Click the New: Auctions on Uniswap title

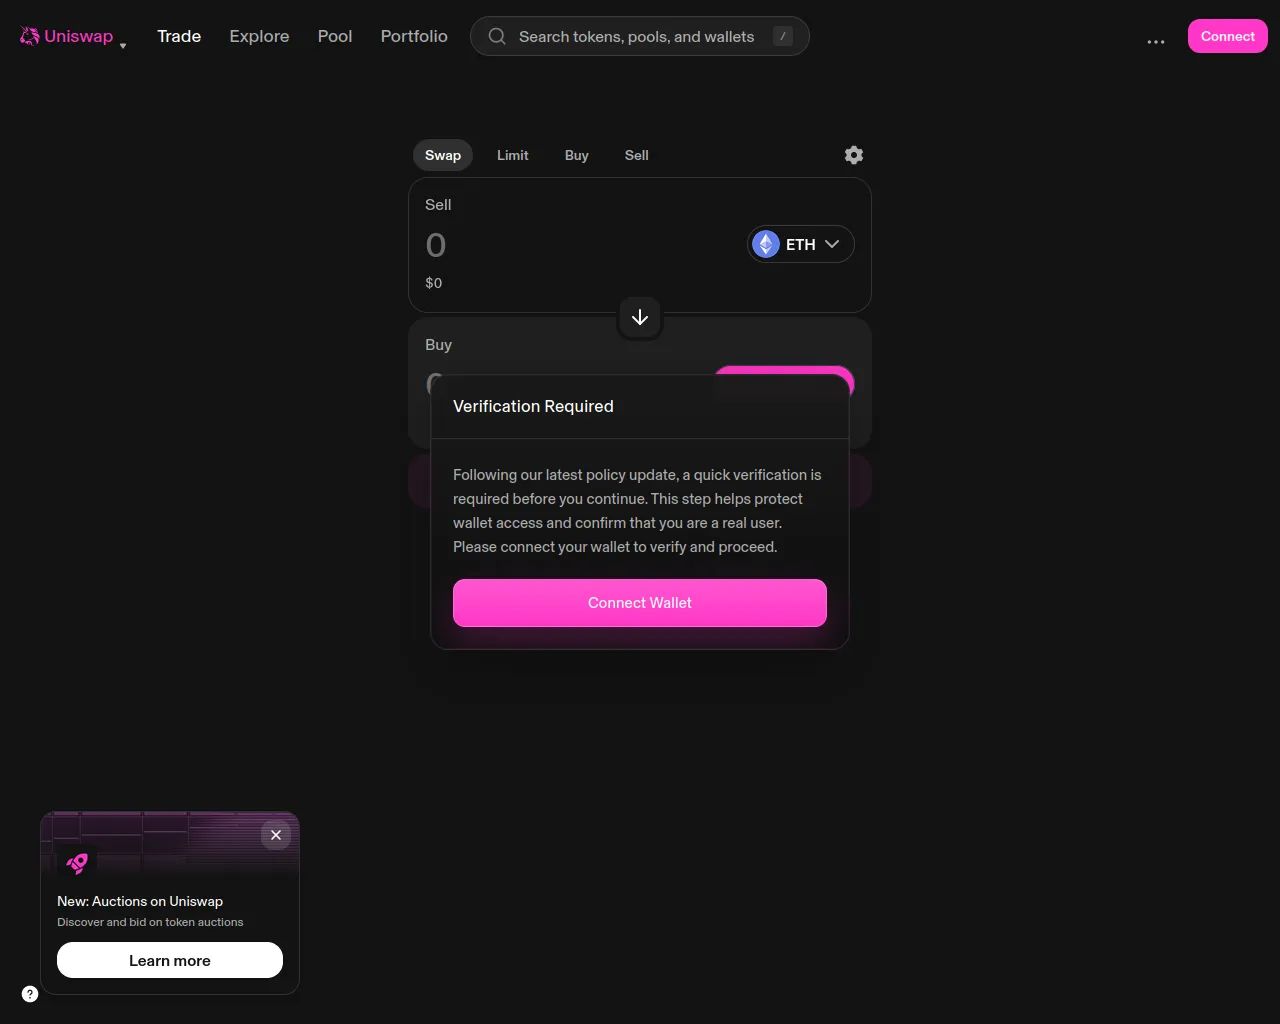coord(140,901)
